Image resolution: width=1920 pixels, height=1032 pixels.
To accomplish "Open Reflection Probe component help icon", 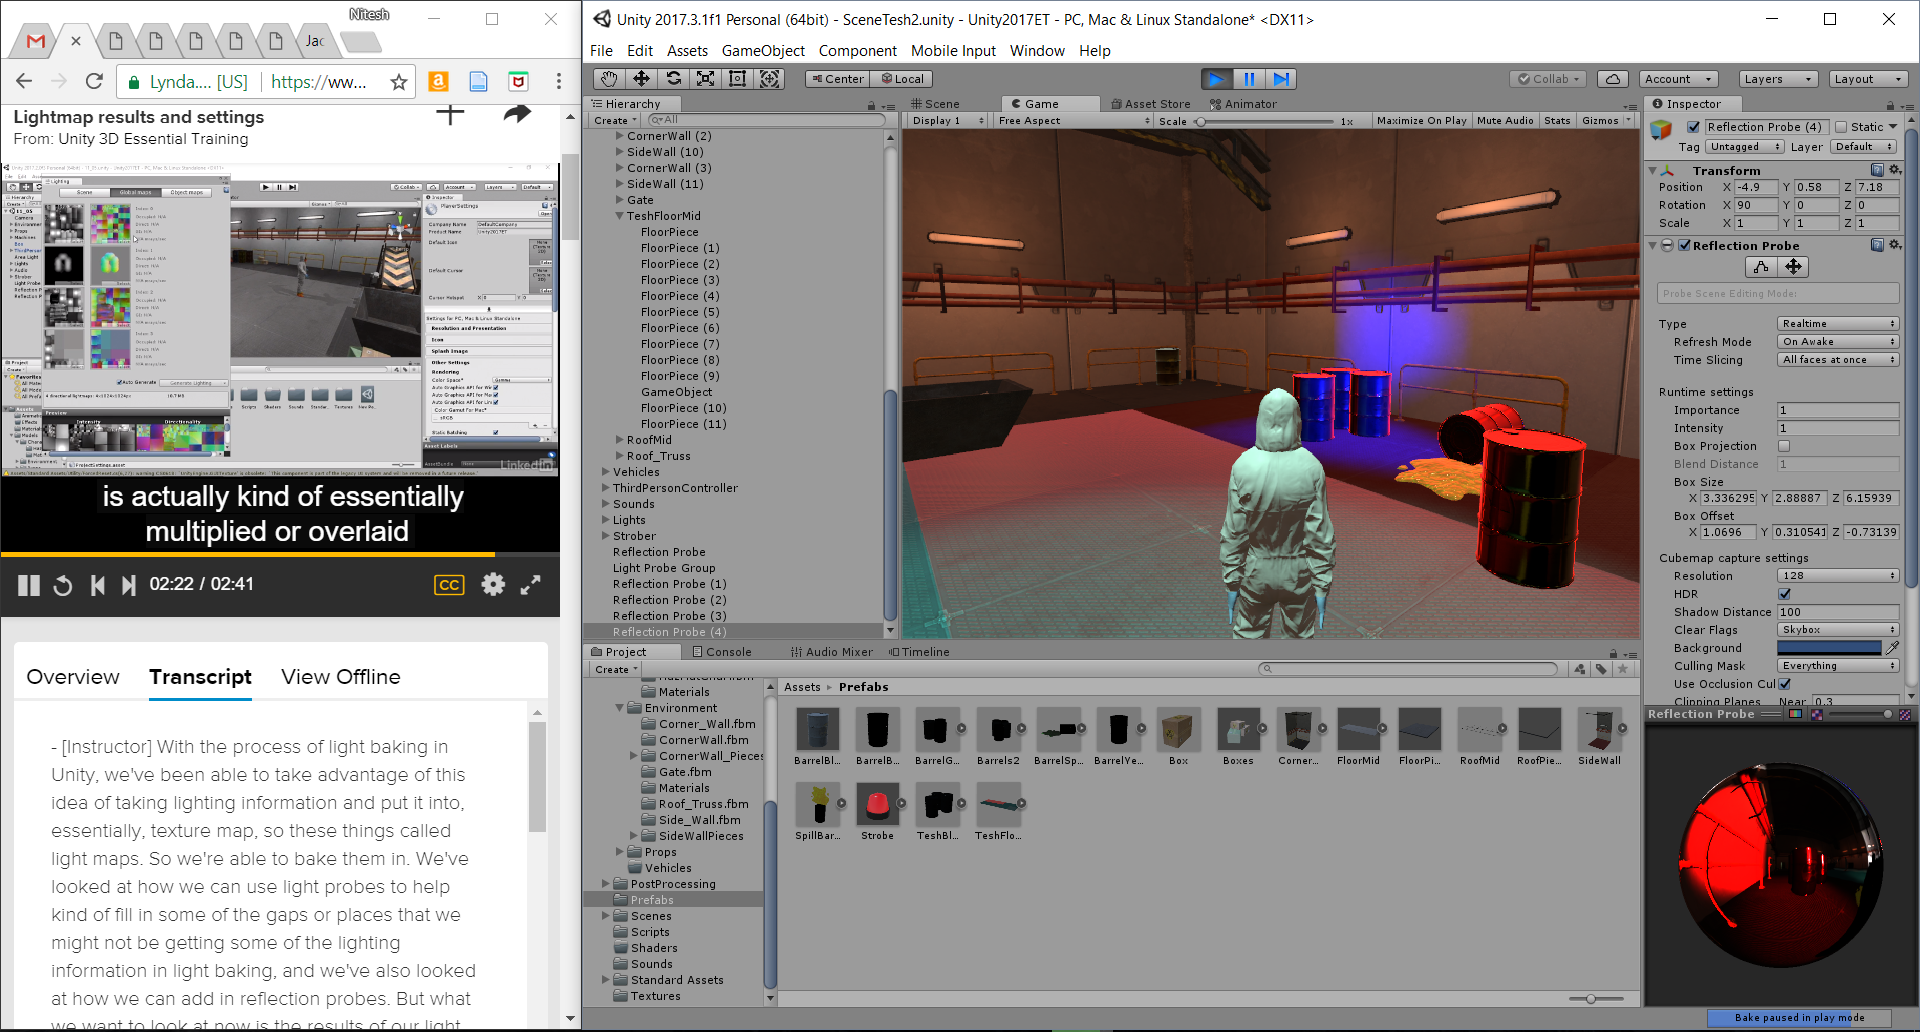I will [x=1877, y=245].
